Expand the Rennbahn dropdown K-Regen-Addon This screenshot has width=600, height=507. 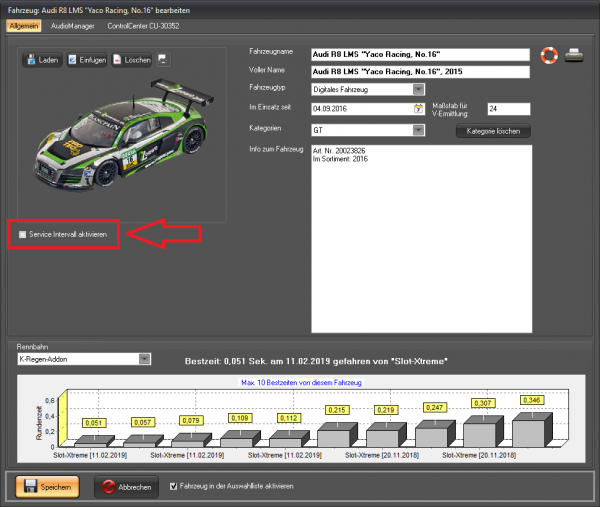tap(145, 359)
